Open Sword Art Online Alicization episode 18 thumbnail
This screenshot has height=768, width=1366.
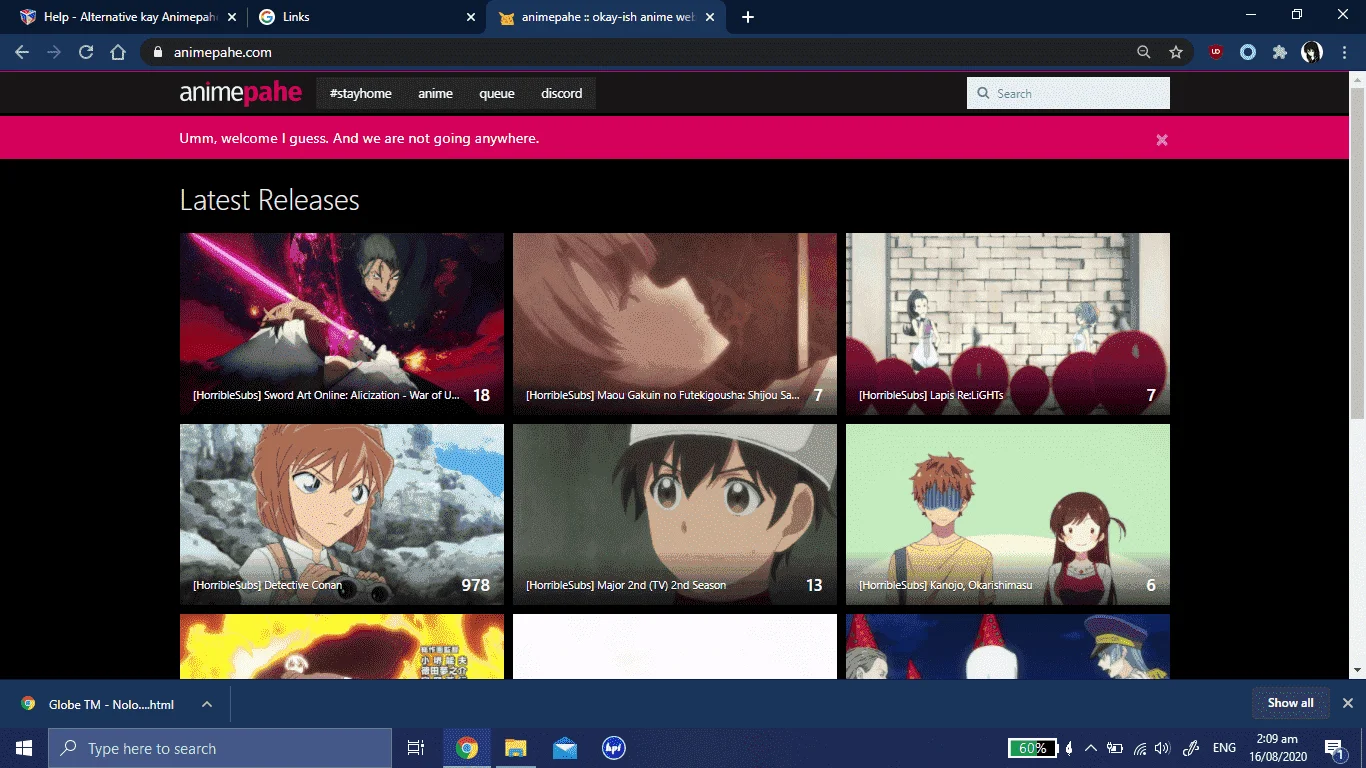[342, 324]
